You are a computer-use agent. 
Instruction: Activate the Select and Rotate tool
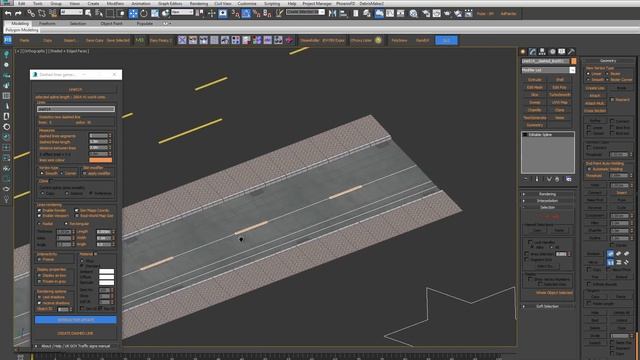tap(144, 13)
